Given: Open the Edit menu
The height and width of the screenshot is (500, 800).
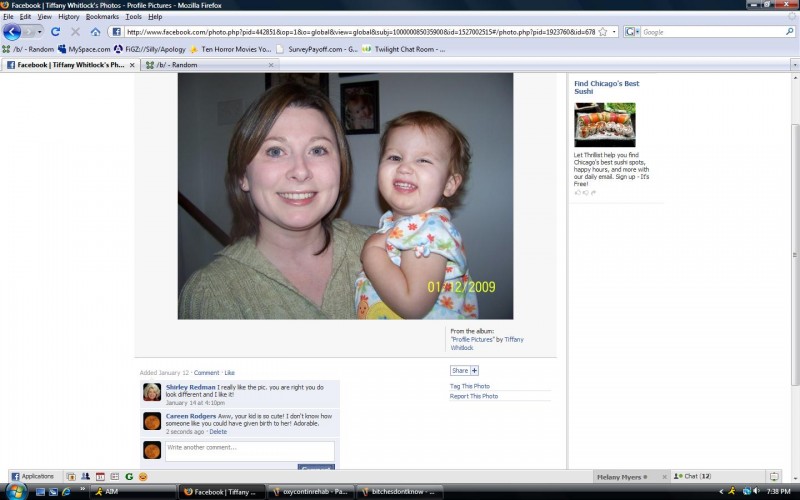Looking at the screenshot, I should coord(25,16).
